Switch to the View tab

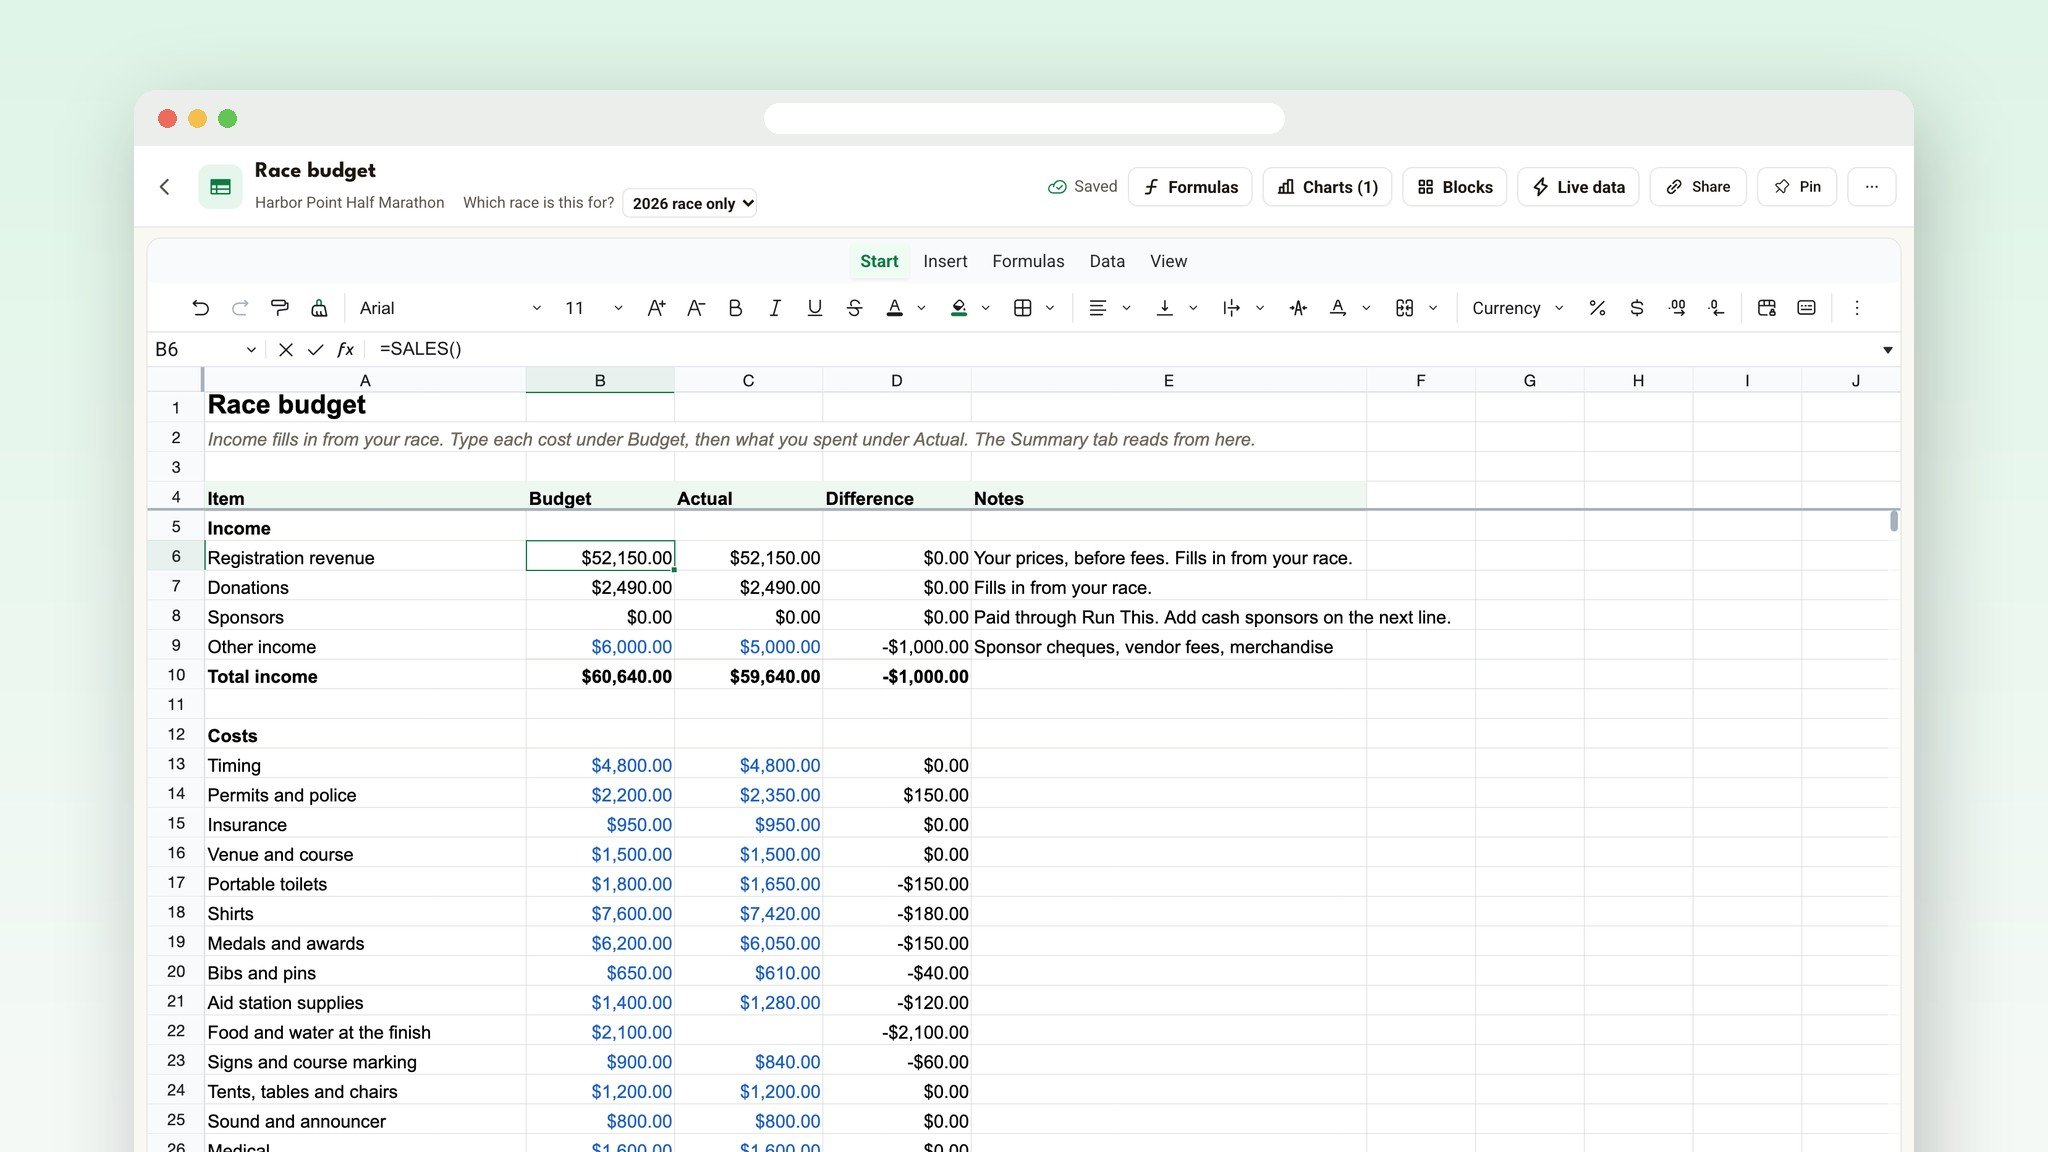point(1168,261)
